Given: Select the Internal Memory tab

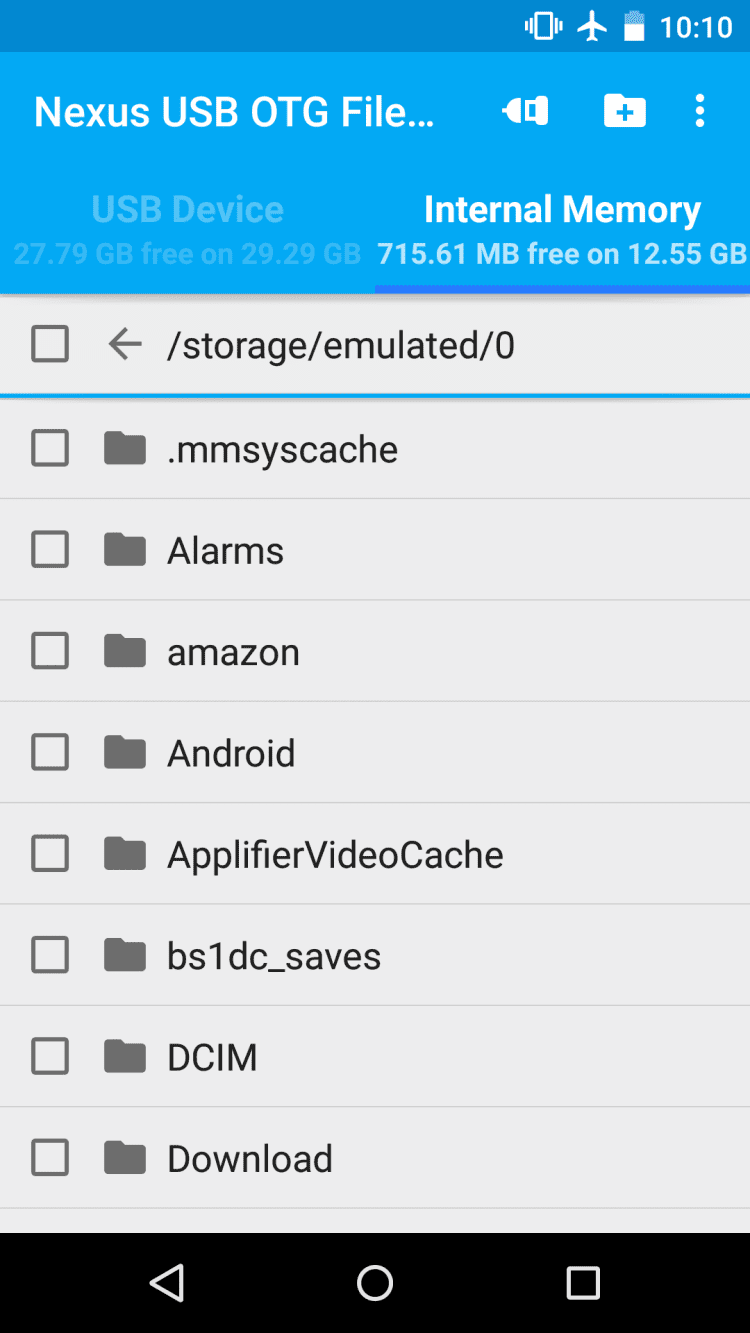Looking at the screenshot, I should [562, 229].
